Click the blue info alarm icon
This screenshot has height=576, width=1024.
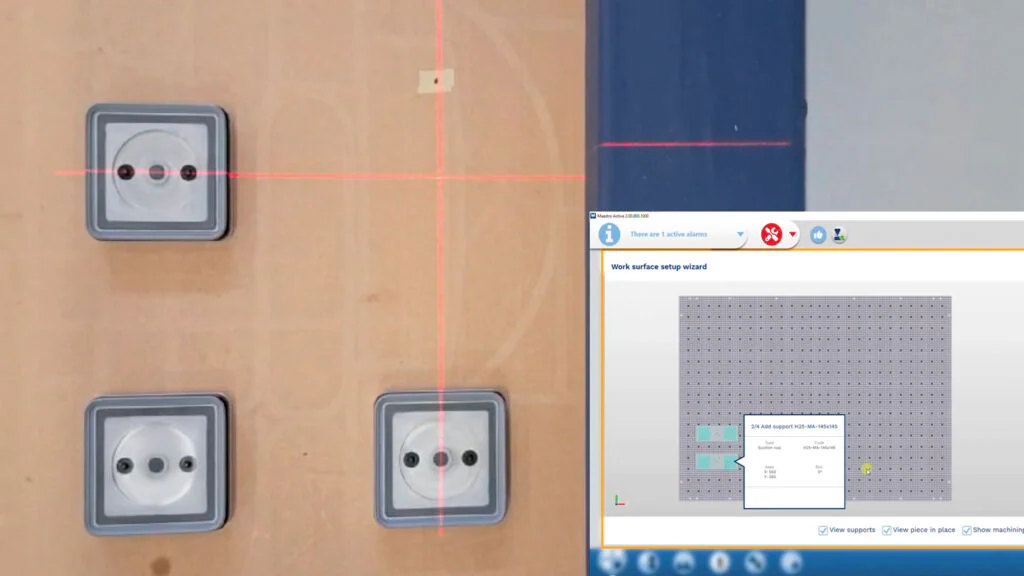[609, 234]
